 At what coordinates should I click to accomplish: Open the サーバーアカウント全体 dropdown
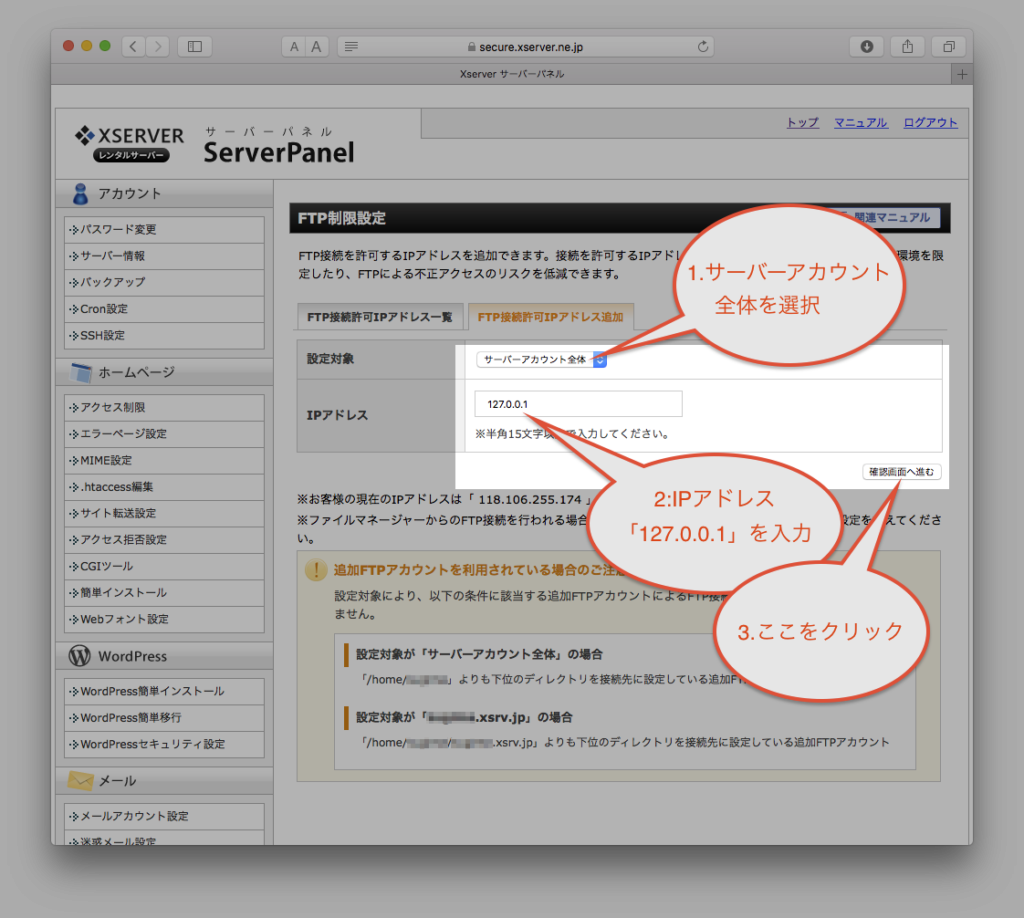[x=541, y=360]
